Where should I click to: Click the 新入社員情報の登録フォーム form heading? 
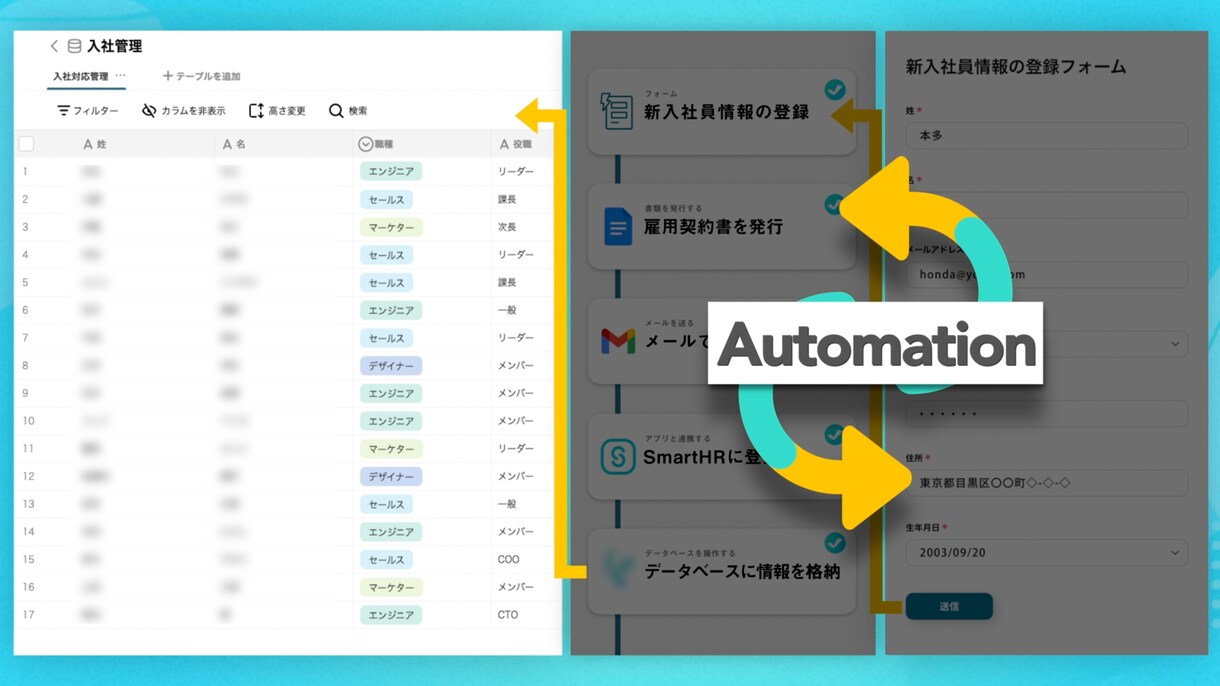(x=1016, y=67)
